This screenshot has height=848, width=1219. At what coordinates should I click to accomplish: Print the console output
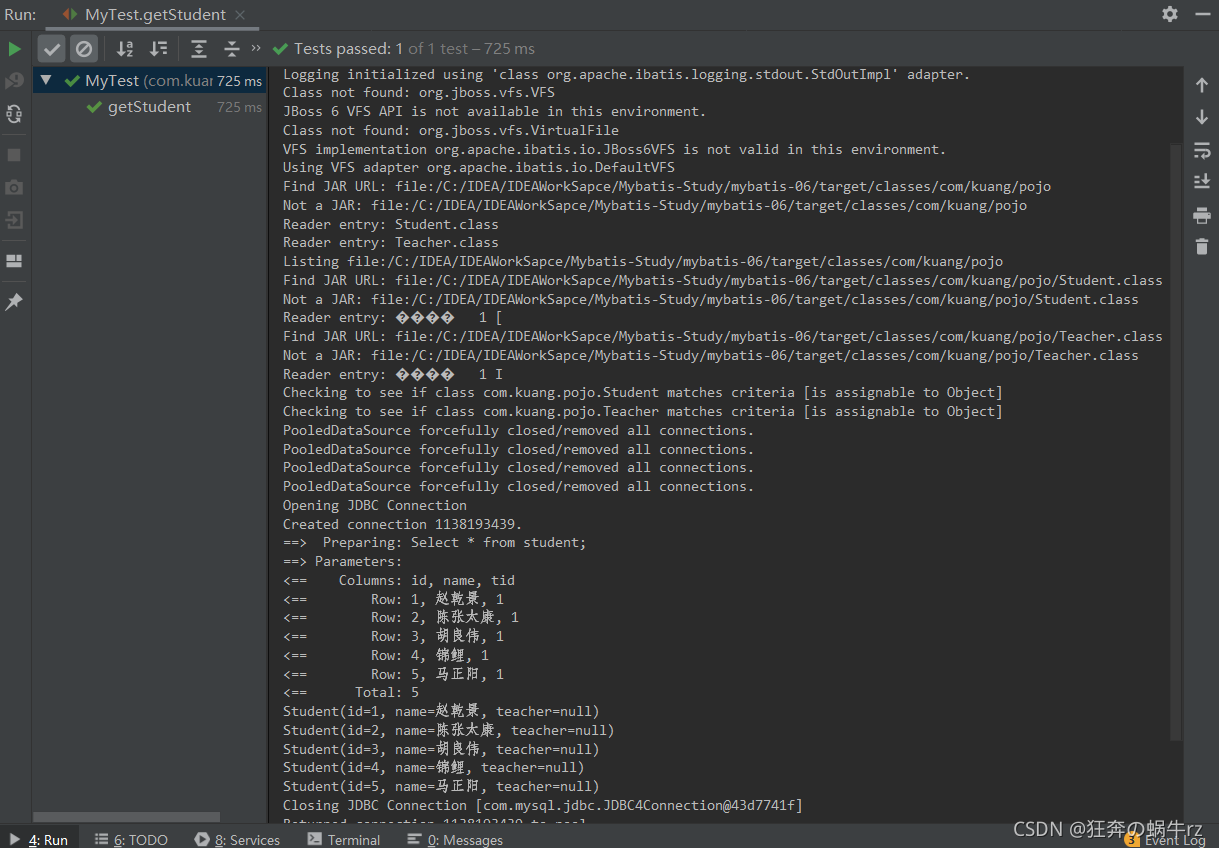(1202, 215)
